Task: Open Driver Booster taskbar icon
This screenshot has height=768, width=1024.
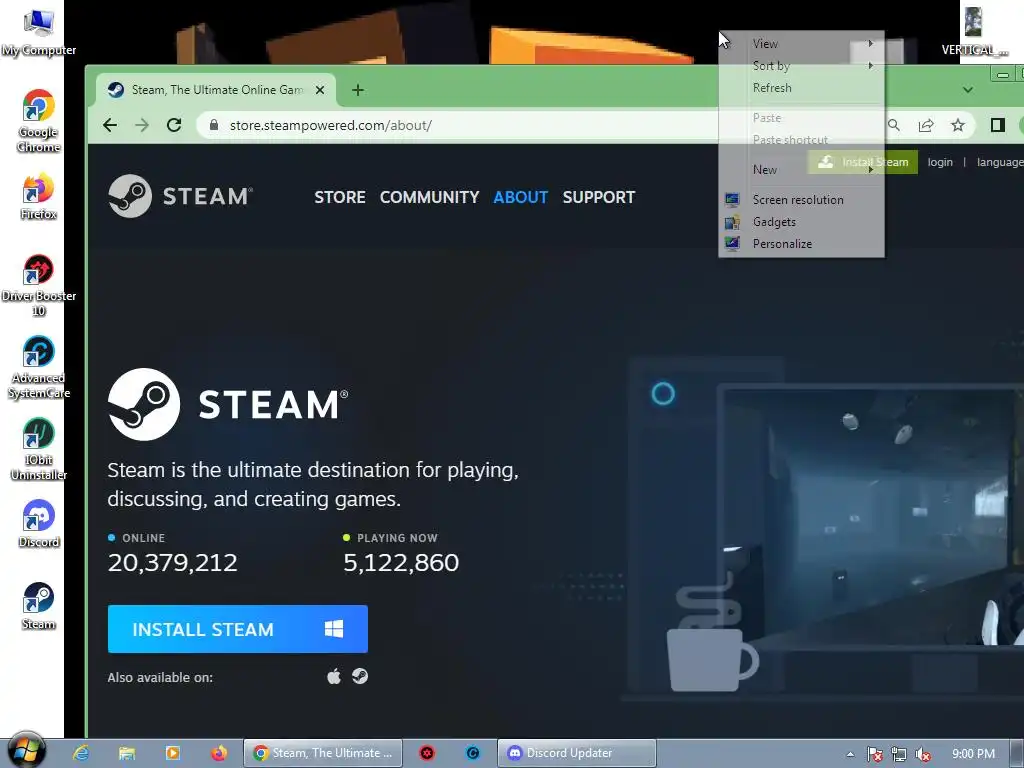Action: (427, 753)
